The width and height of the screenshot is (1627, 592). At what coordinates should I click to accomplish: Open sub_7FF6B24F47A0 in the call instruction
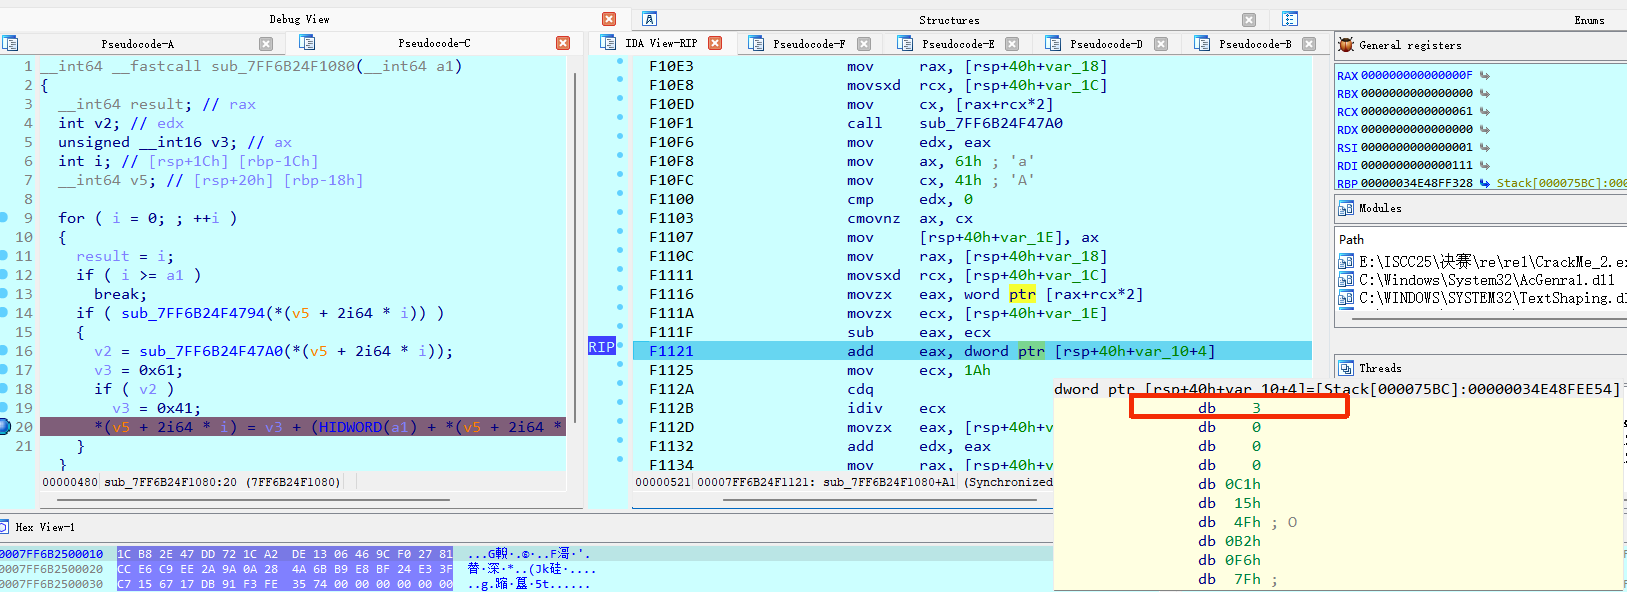pyautogui.click(x=990, y=123)
